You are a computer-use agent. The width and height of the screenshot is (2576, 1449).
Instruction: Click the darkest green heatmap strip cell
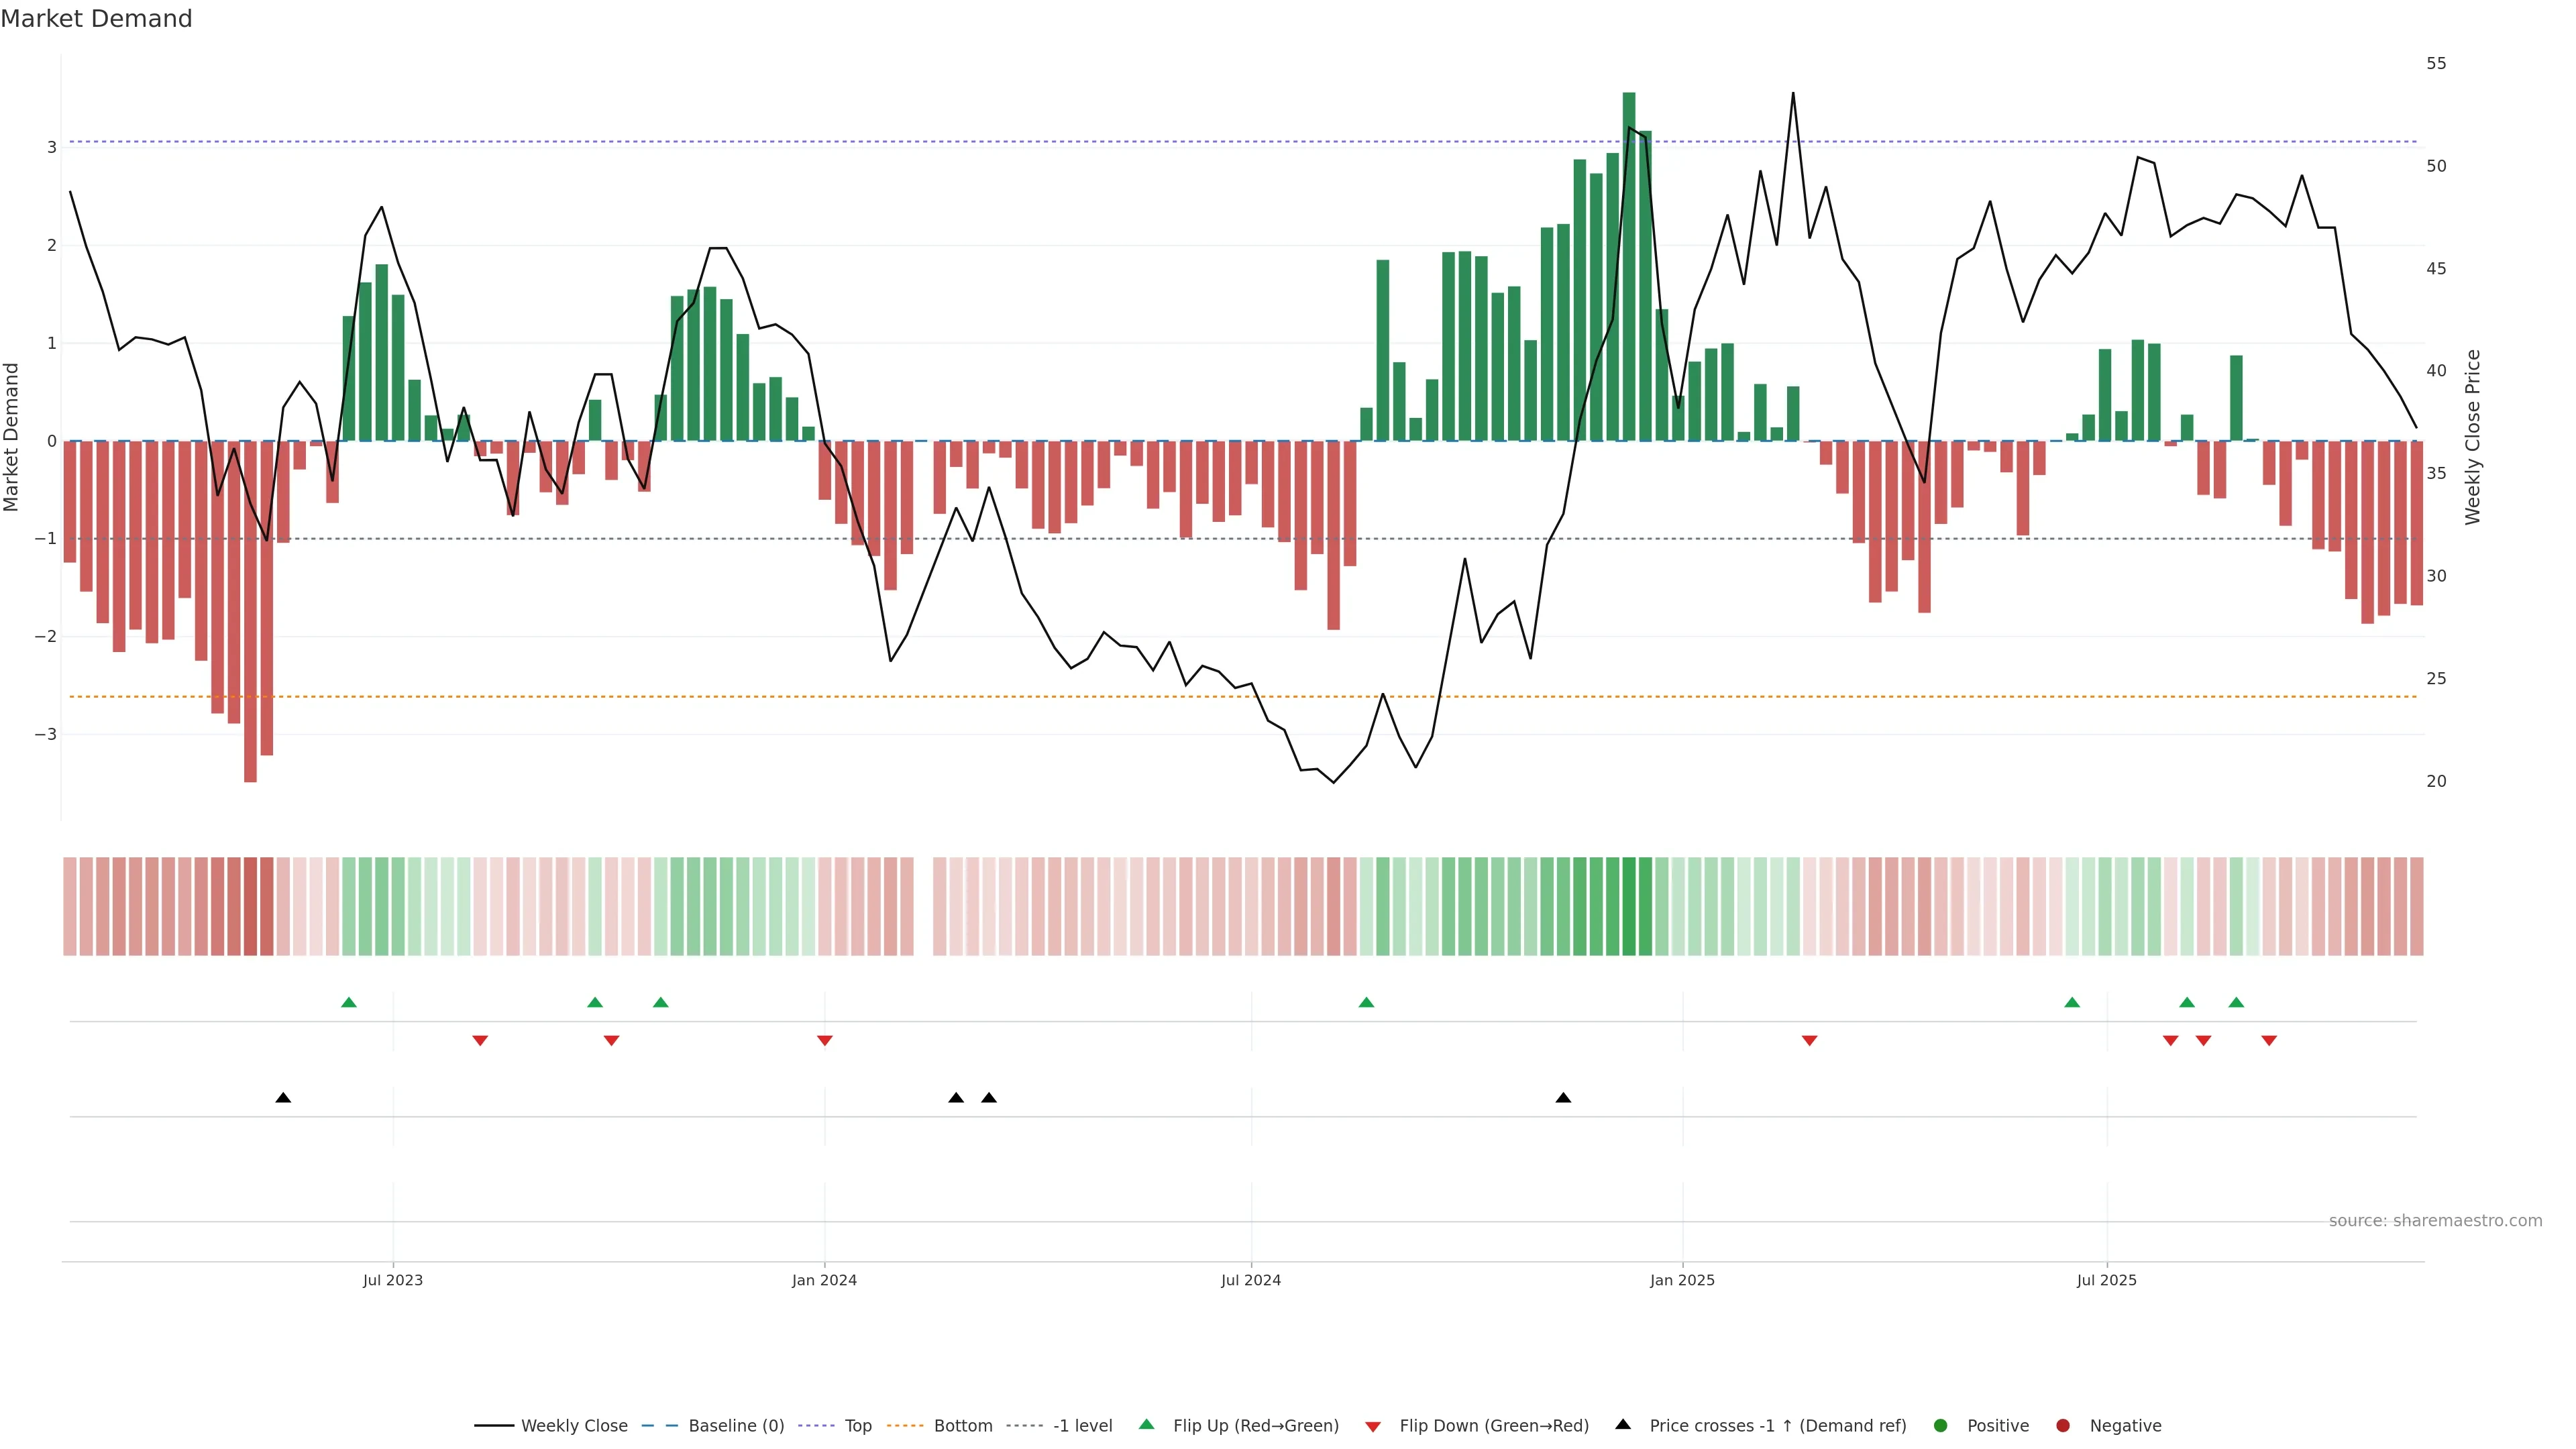tap(1629, 906)
